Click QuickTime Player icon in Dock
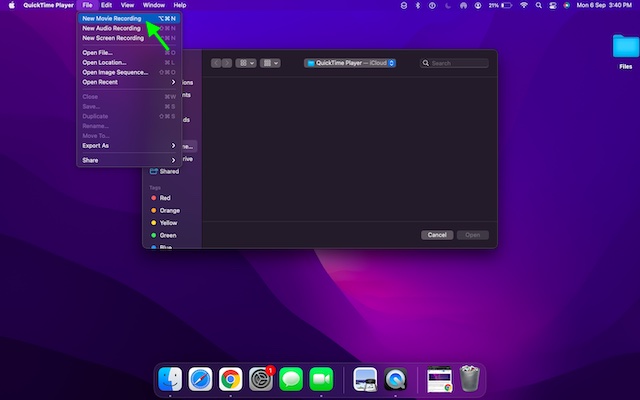This screenshot has height=400, width=640. coord(395,379)
